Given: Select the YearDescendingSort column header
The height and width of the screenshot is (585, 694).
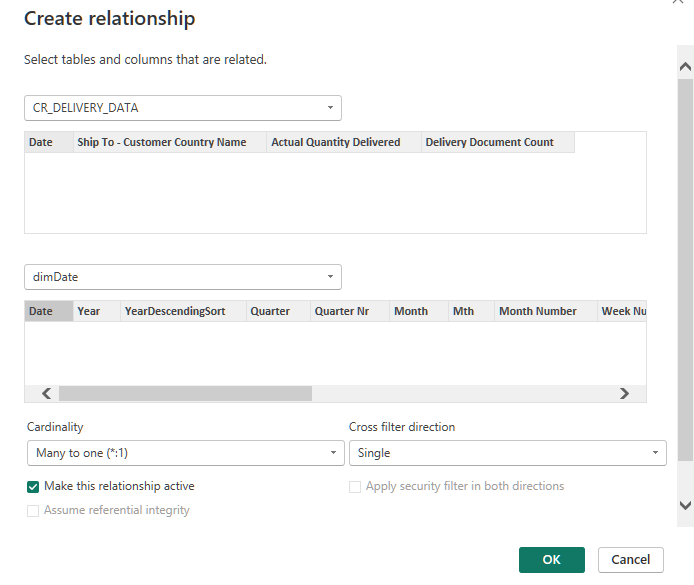Looking at the screenshot, I should [x=183, y=311].
